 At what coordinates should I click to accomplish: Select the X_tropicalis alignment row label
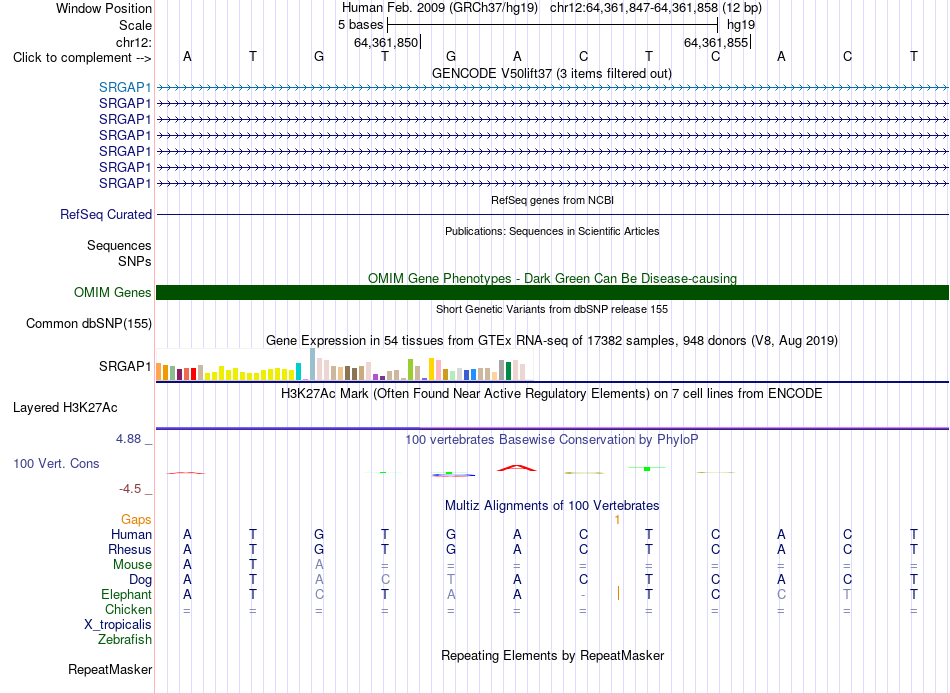pos(118,625)
